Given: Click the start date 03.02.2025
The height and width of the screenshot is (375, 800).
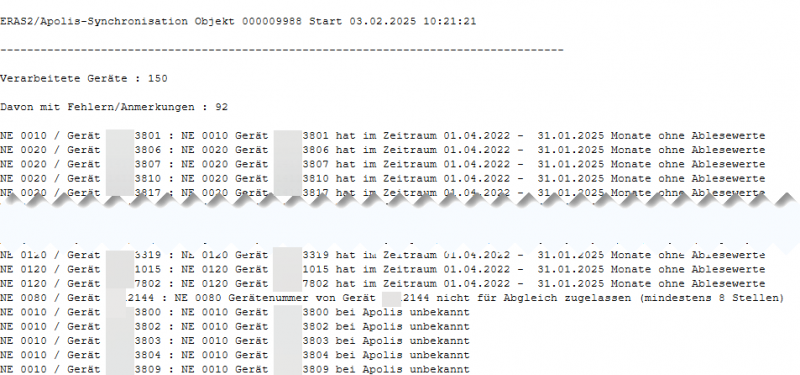Looking at the screenshot, I should tap(383, 22).
